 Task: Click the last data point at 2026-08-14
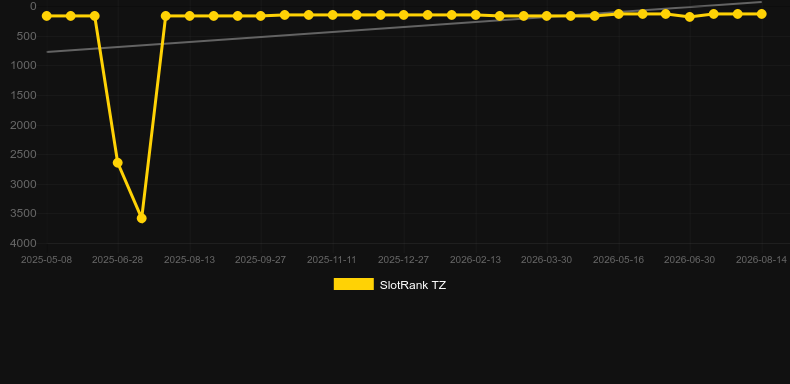click(x=761, y=14)
